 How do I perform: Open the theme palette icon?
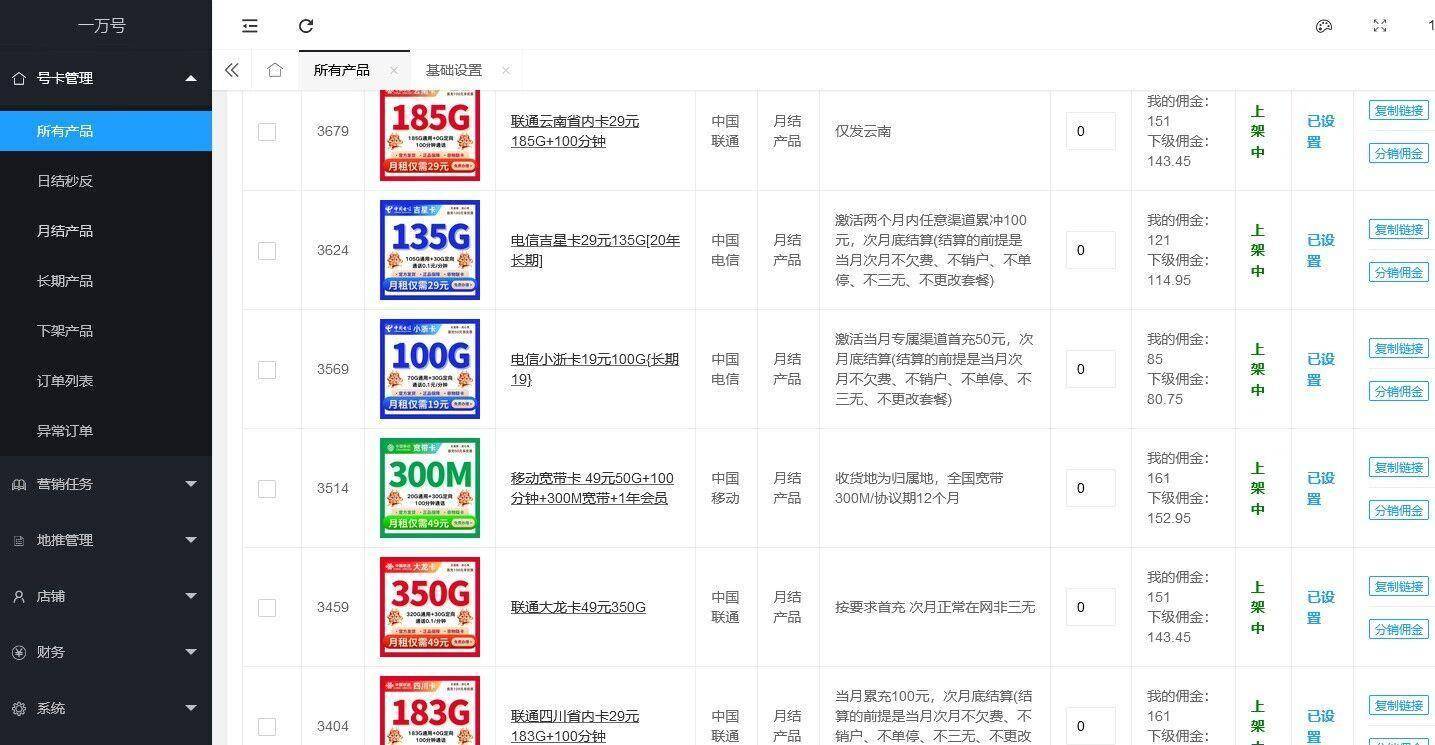pos(1324,26)
